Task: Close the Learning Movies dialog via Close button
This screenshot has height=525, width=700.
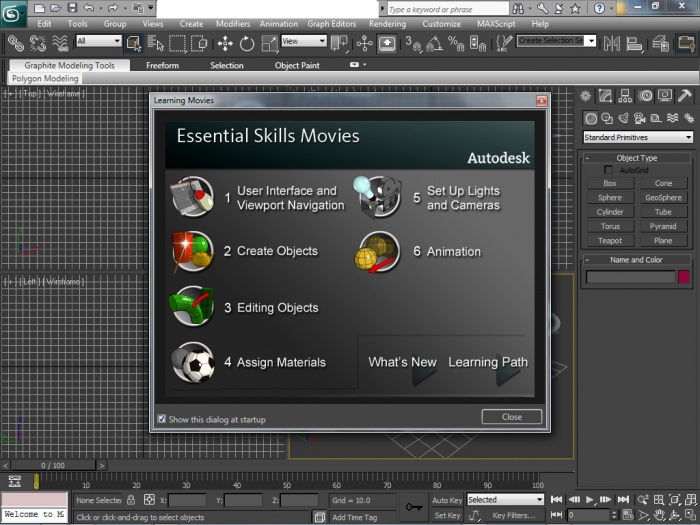Action: click(511, 417)
